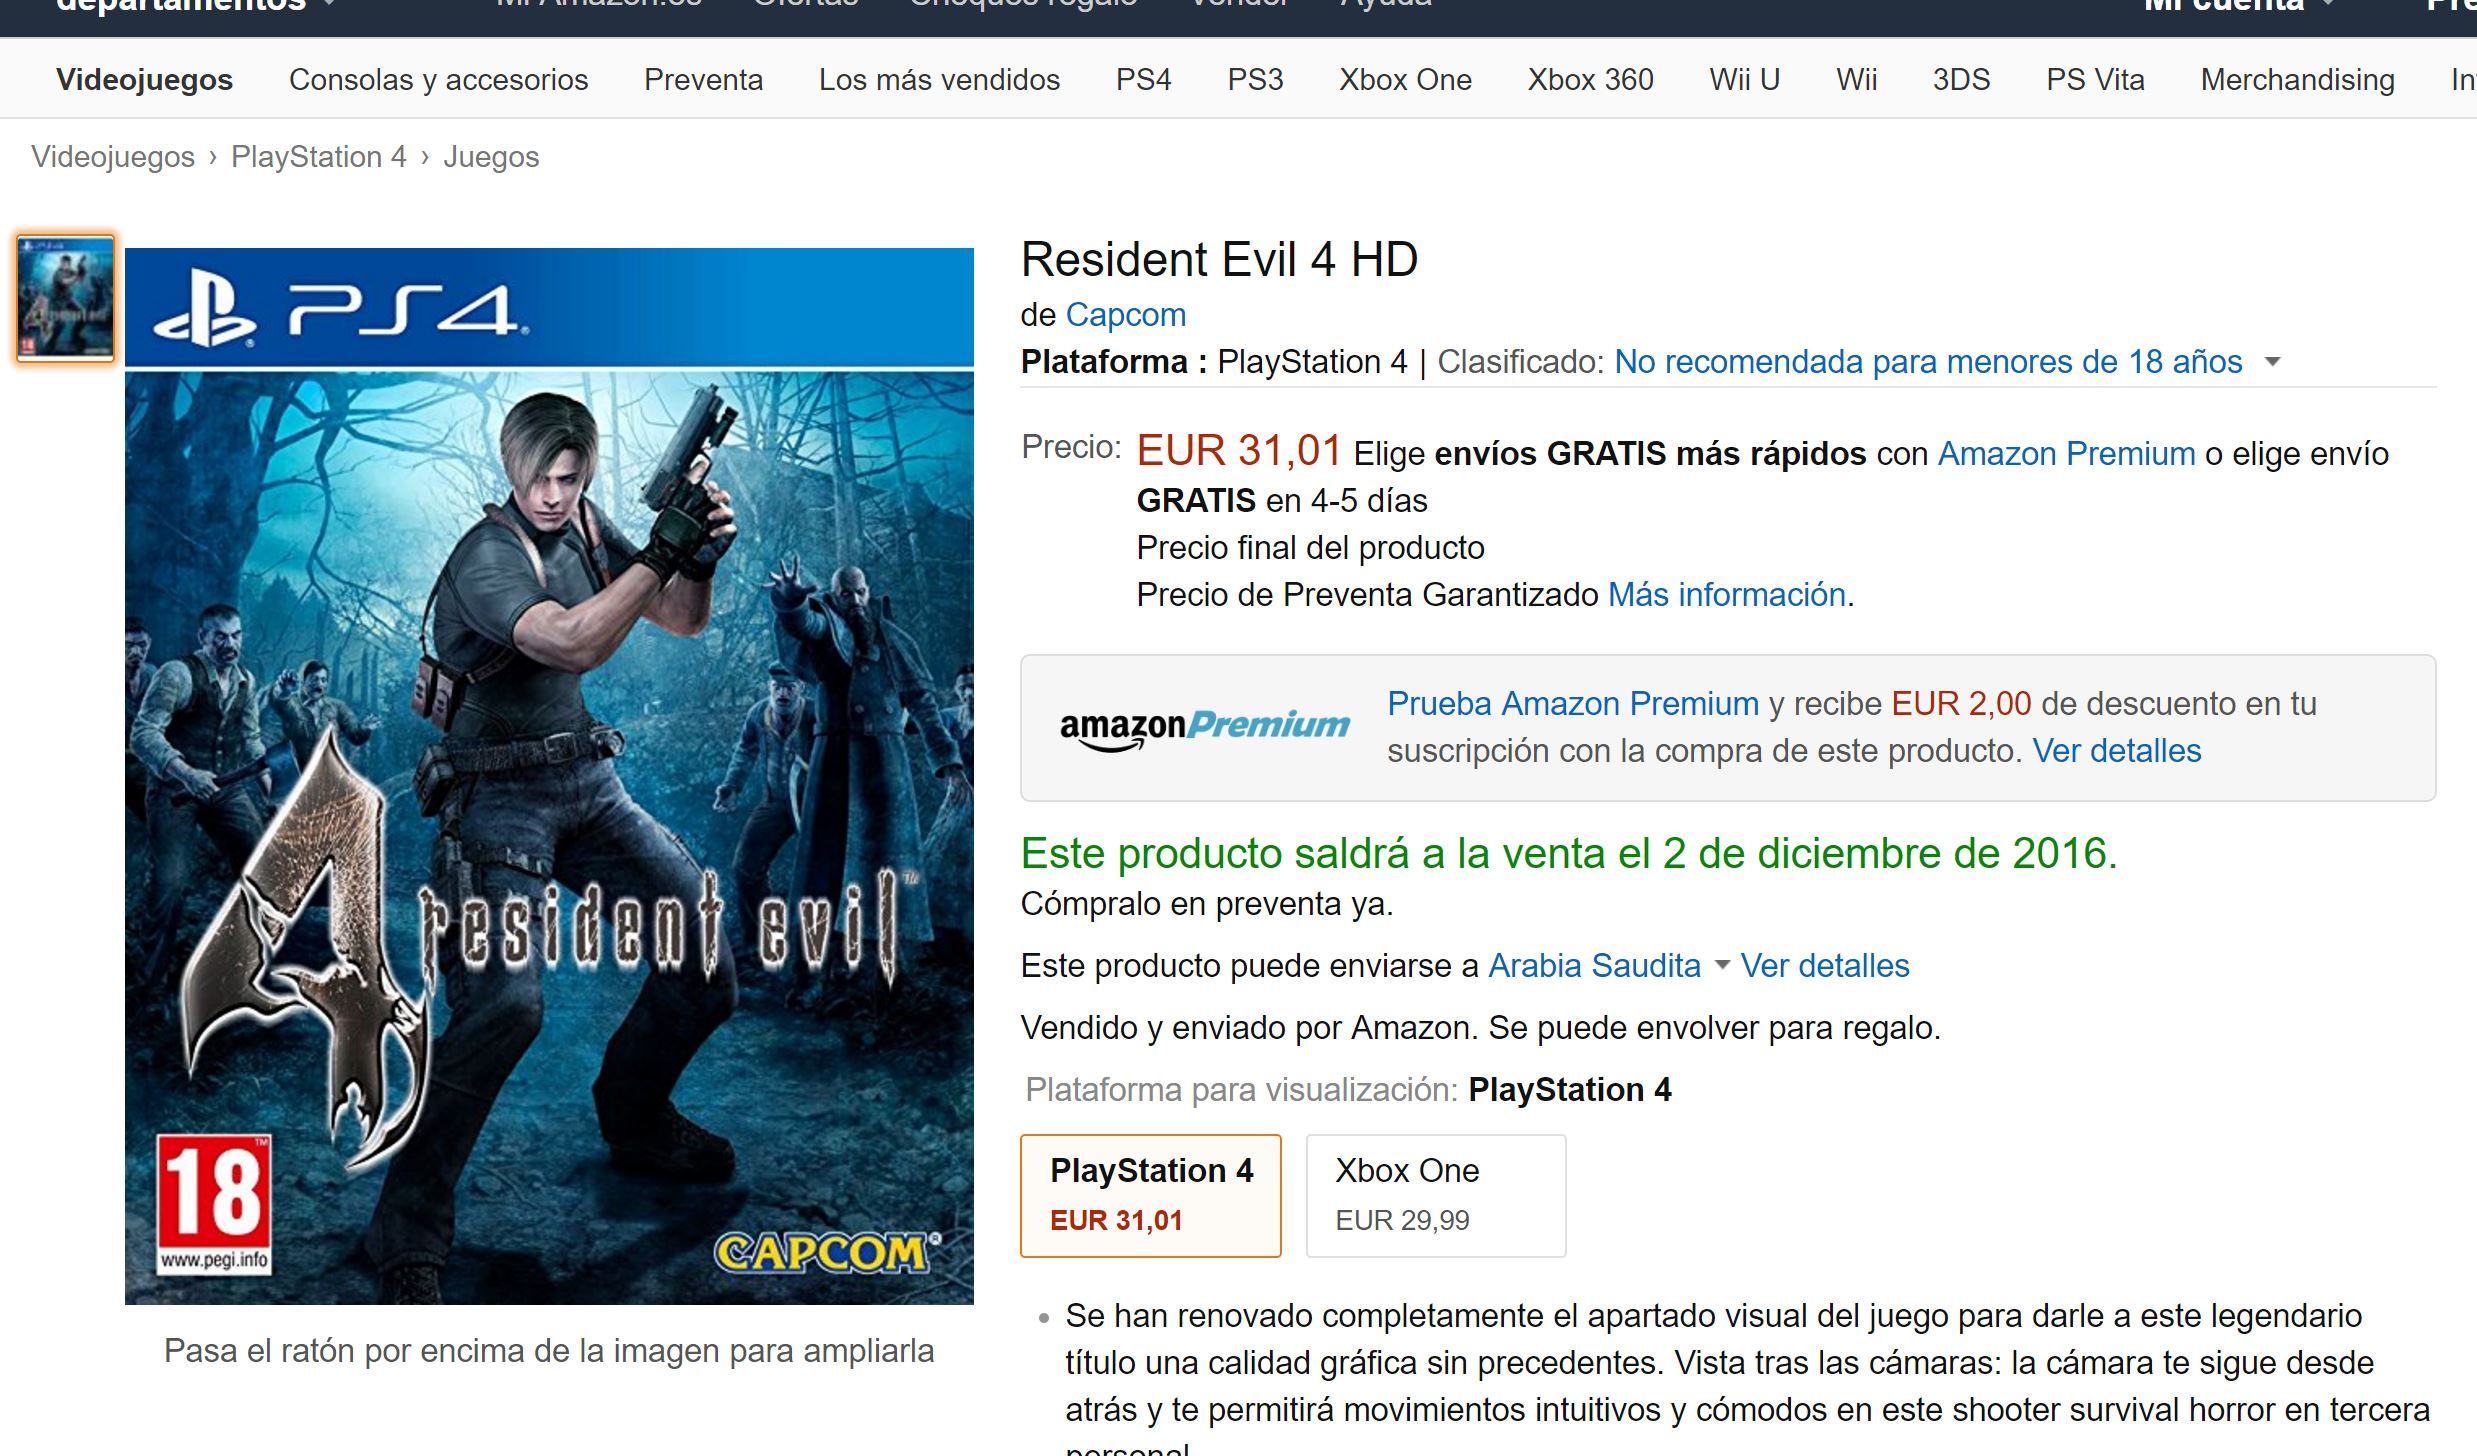Screen dimensions: 2477x1456
Task: Open the Videojuegos category tab
Action: [144, 80]
